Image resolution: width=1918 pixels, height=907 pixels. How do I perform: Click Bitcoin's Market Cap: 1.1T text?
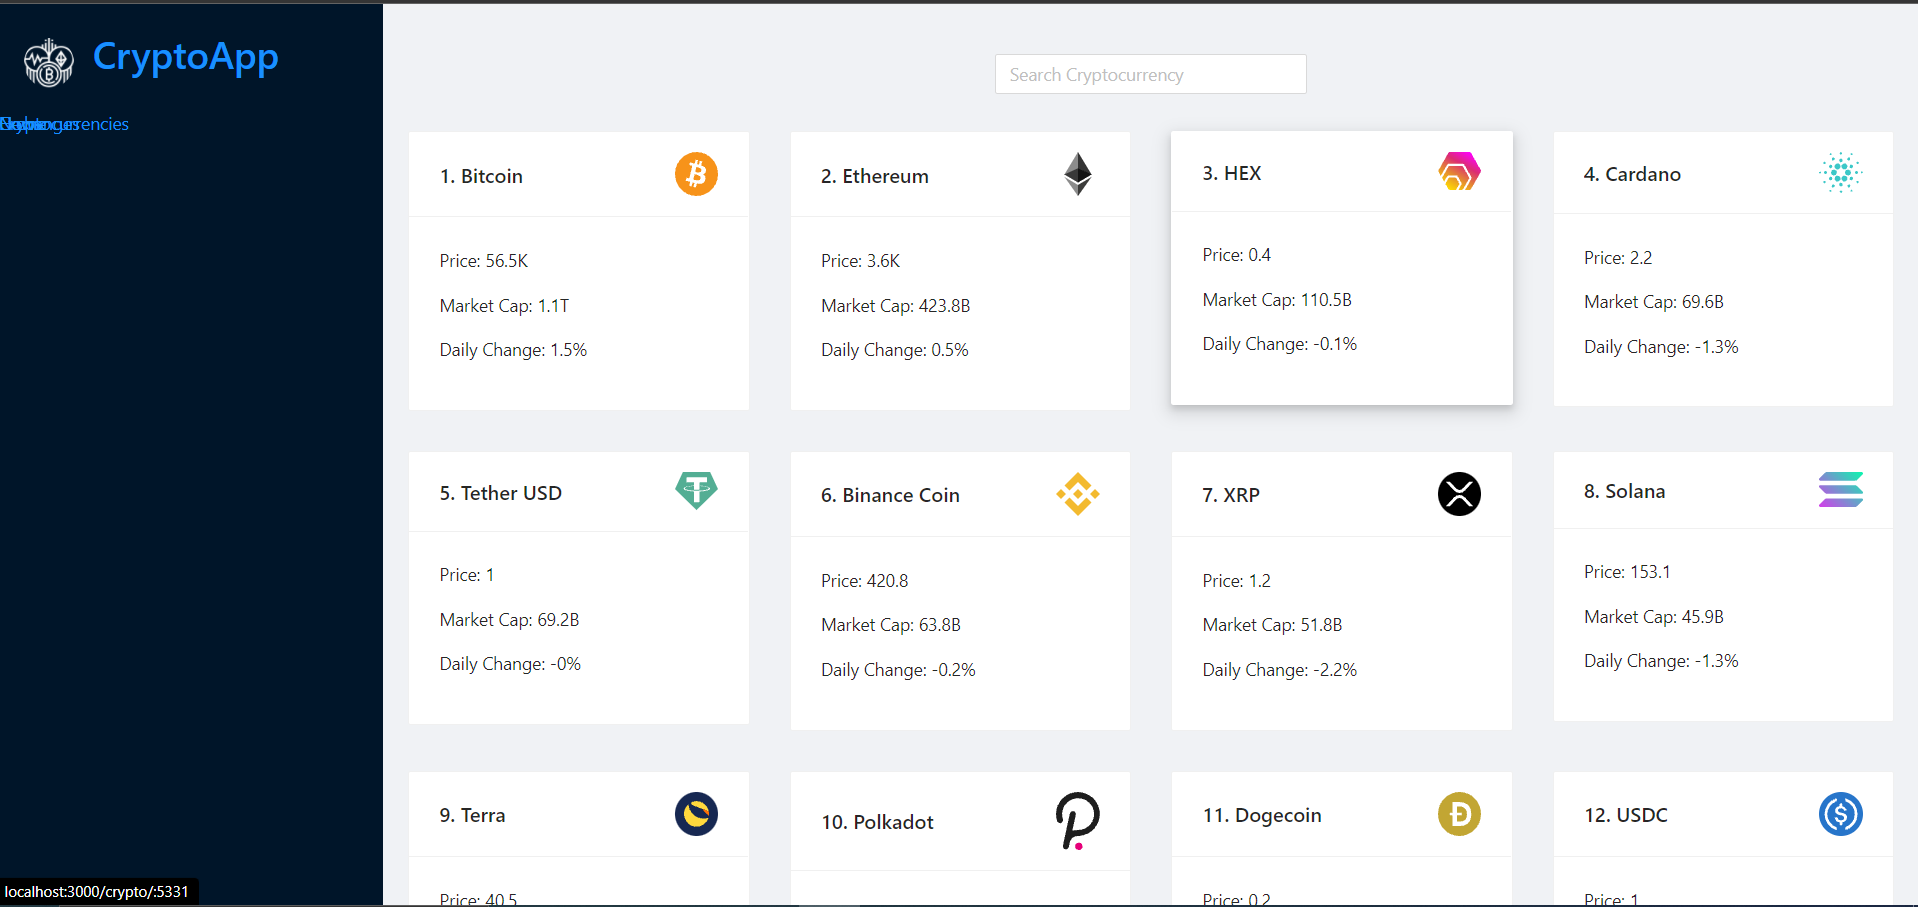(504, 306)
